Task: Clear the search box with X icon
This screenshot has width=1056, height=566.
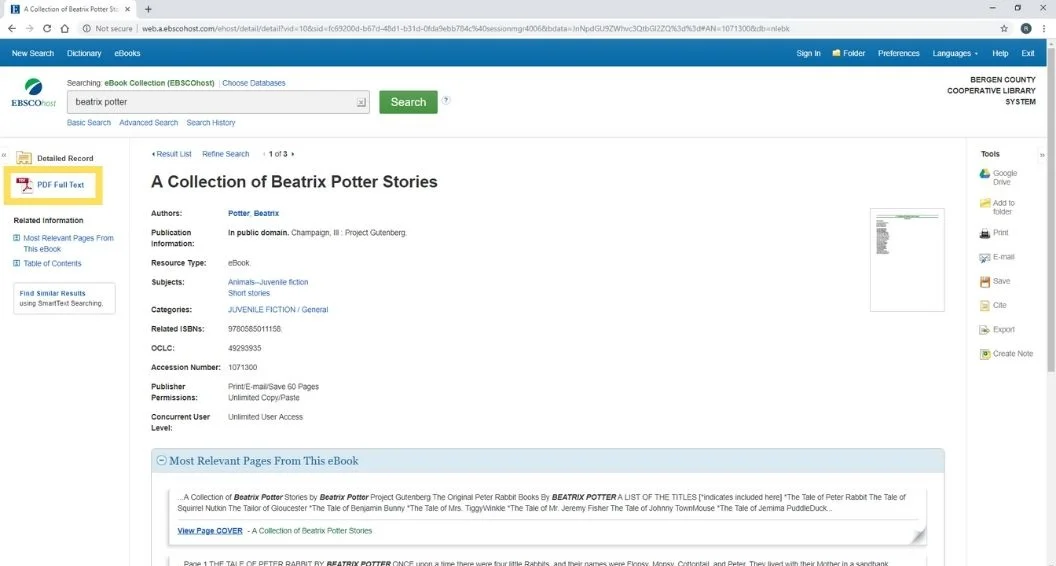Action: coord(361,102)
